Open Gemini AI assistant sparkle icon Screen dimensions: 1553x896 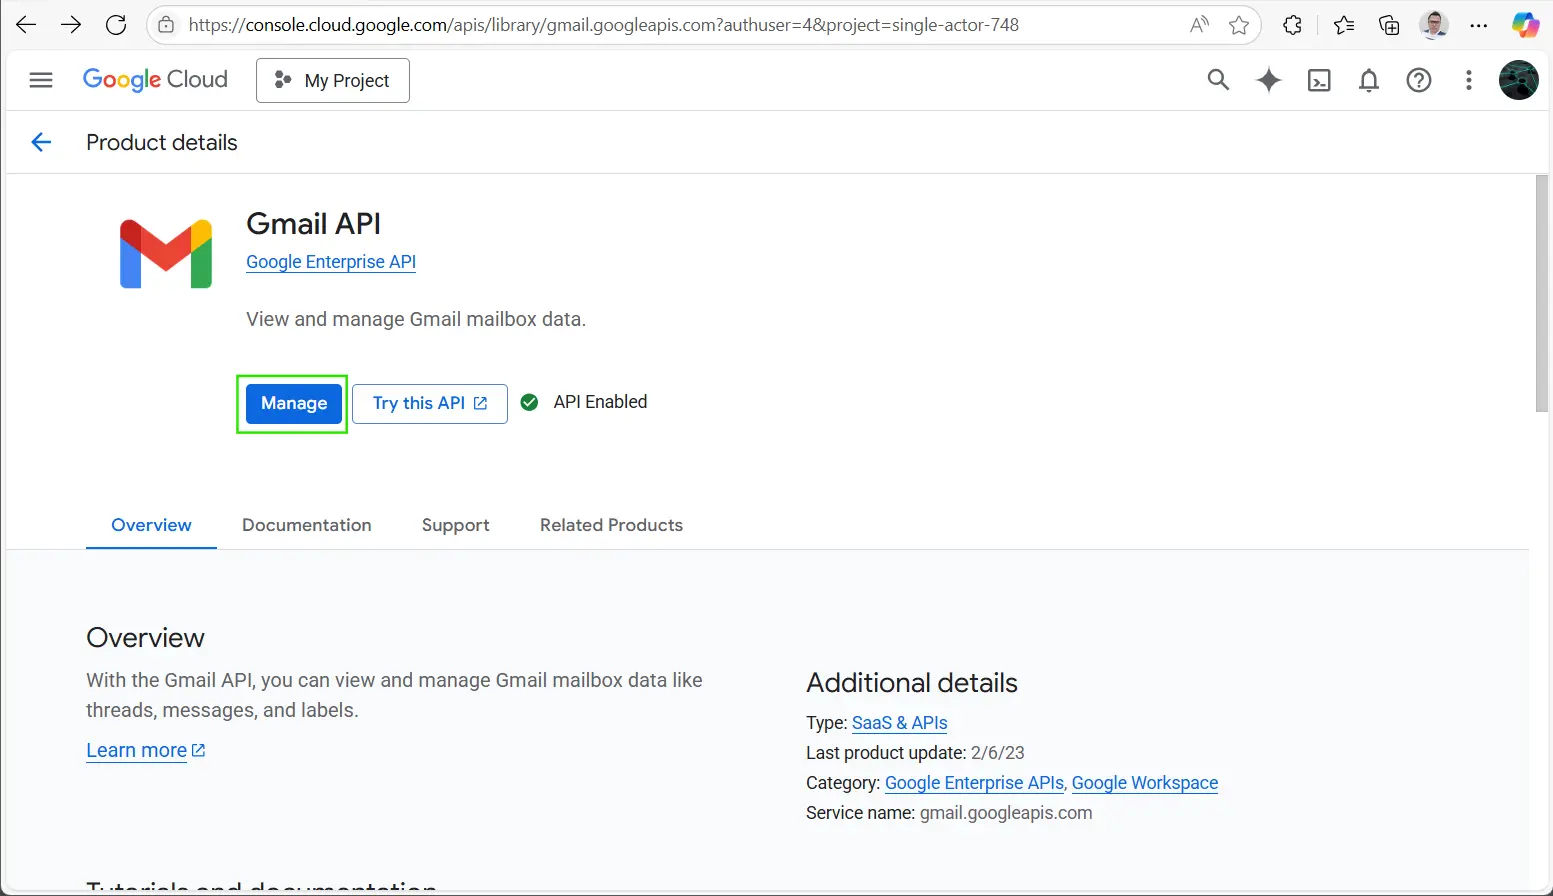point(1268,80)
